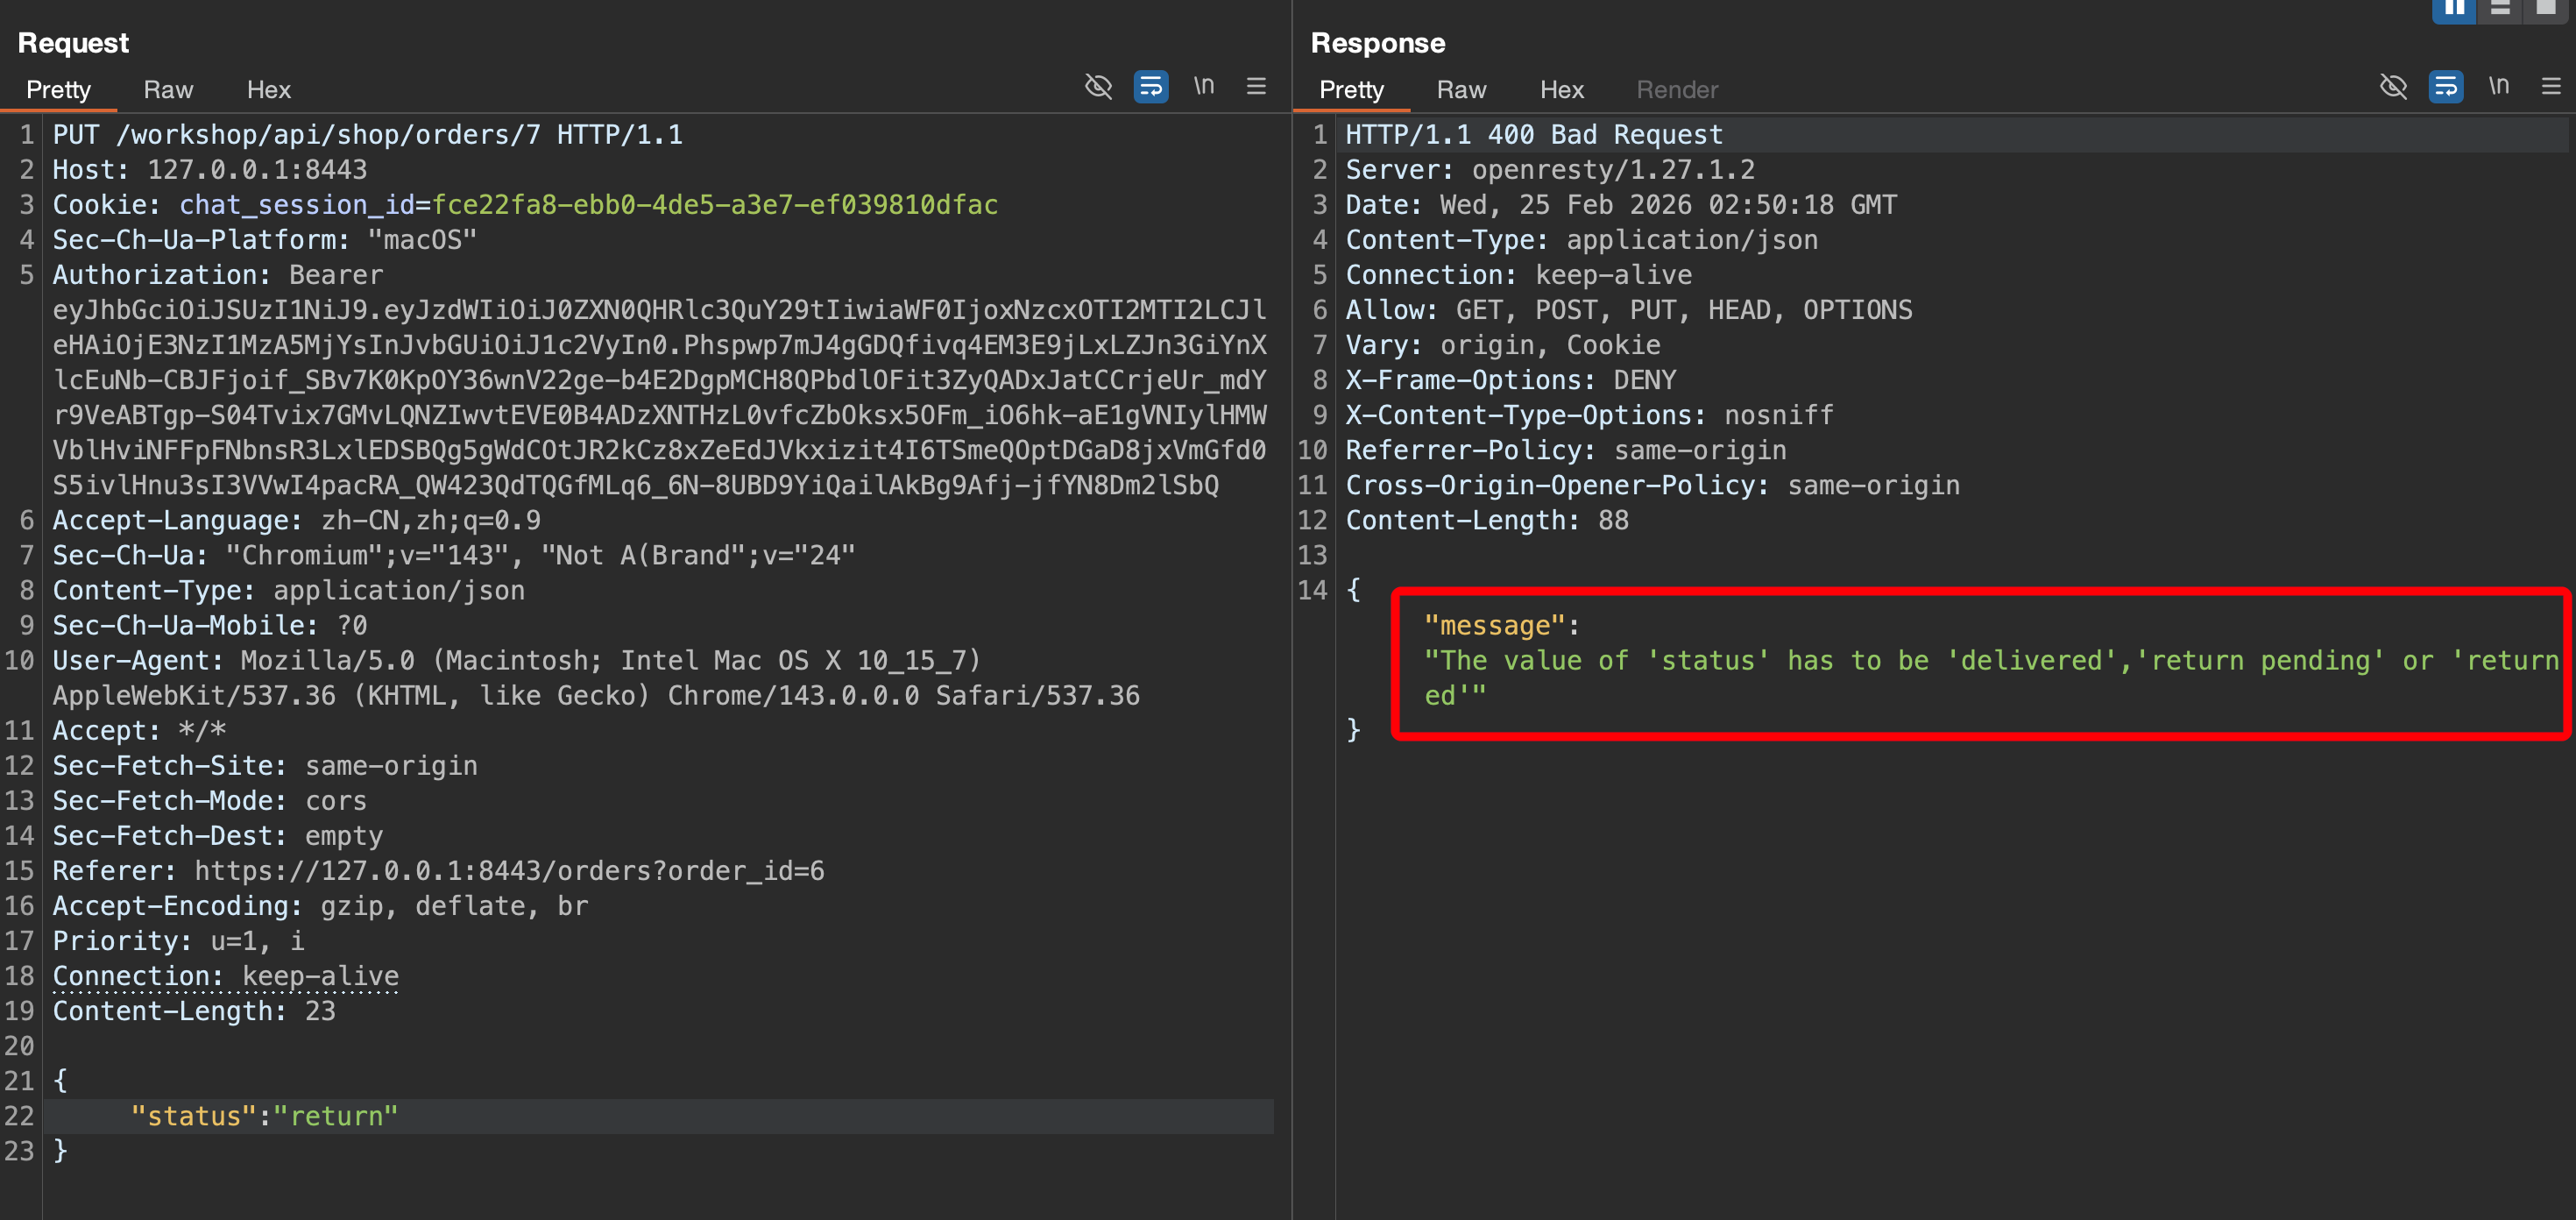Click crossed-eye icon in Response panel

[x=2393, y=87]
